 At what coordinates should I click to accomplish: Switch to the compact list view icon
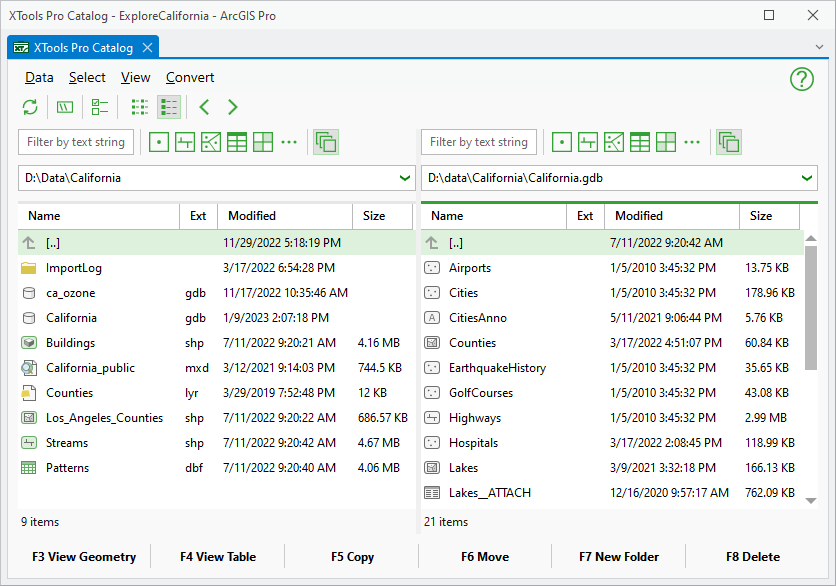pyautogui.click(x=140, y=107)
